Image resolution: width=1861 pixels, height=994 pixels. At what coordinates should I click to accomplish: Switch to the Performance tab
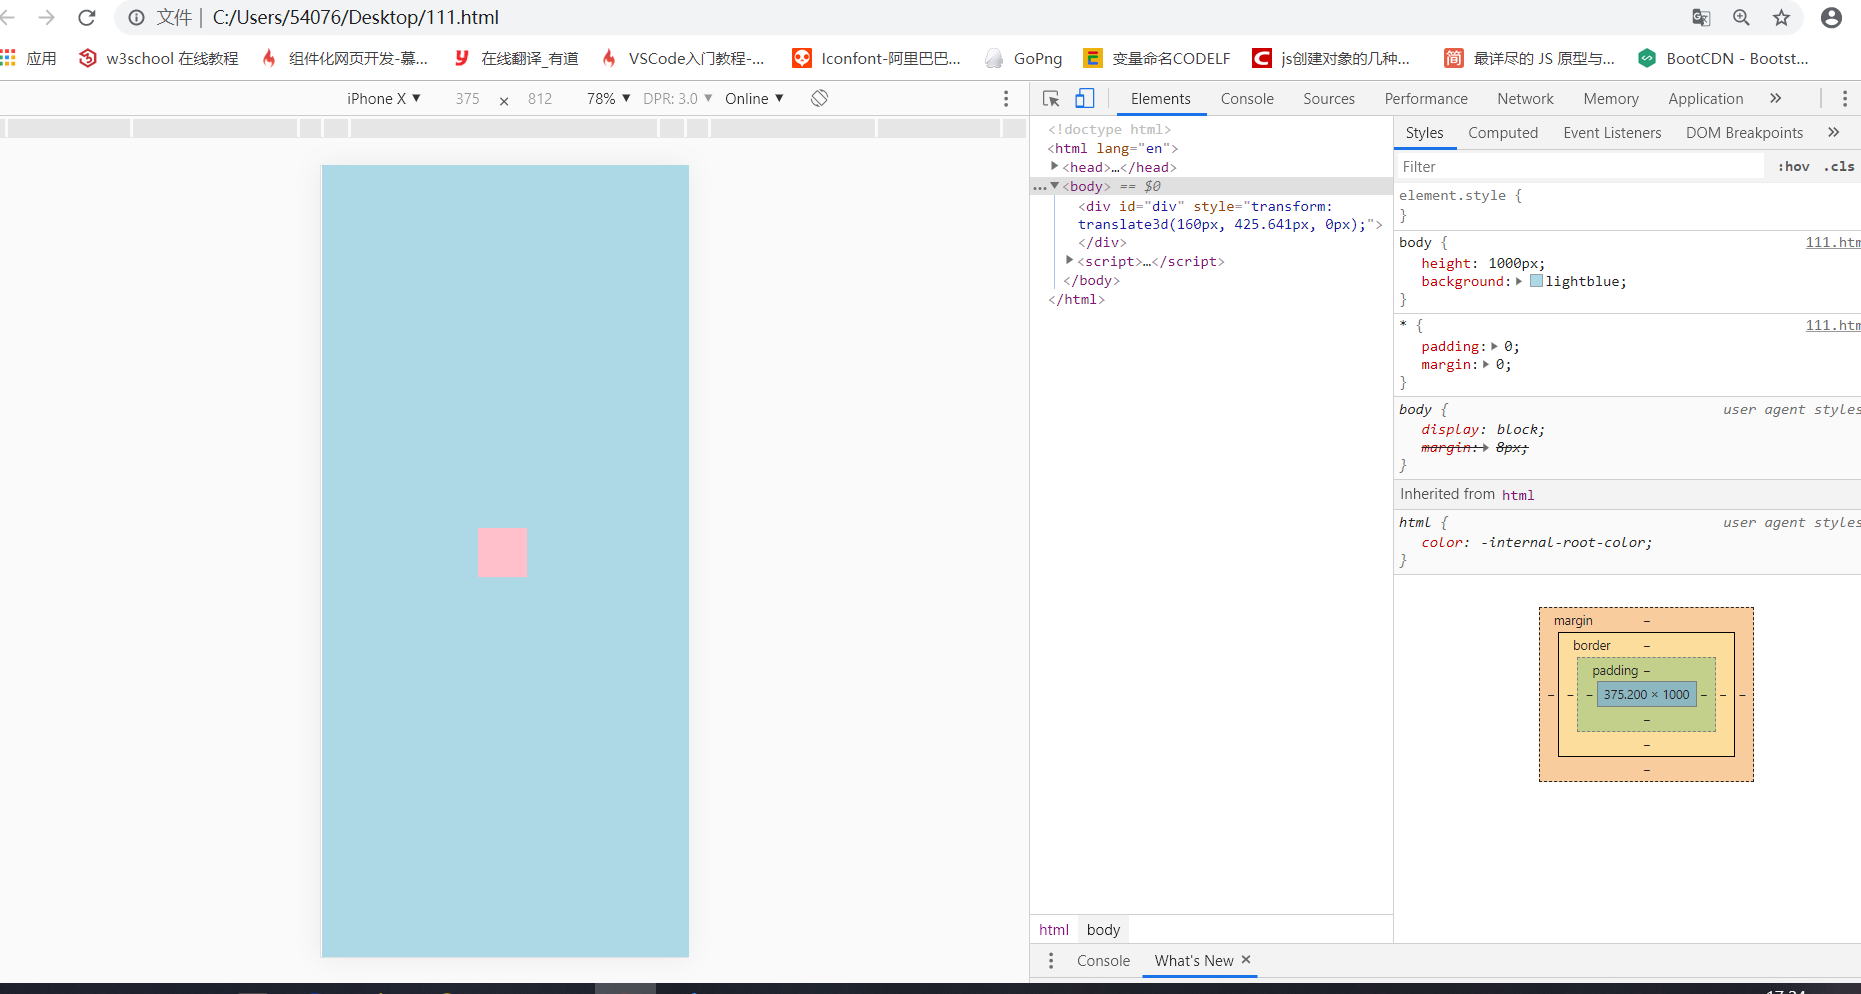point(1426,99)
